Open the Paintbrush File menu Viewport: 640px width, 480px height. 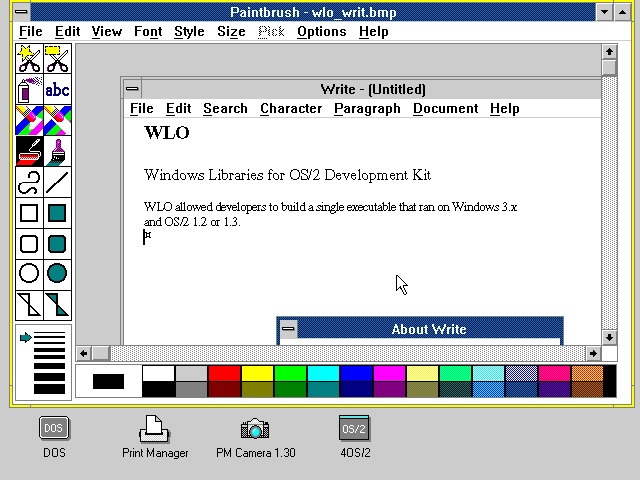31,32
